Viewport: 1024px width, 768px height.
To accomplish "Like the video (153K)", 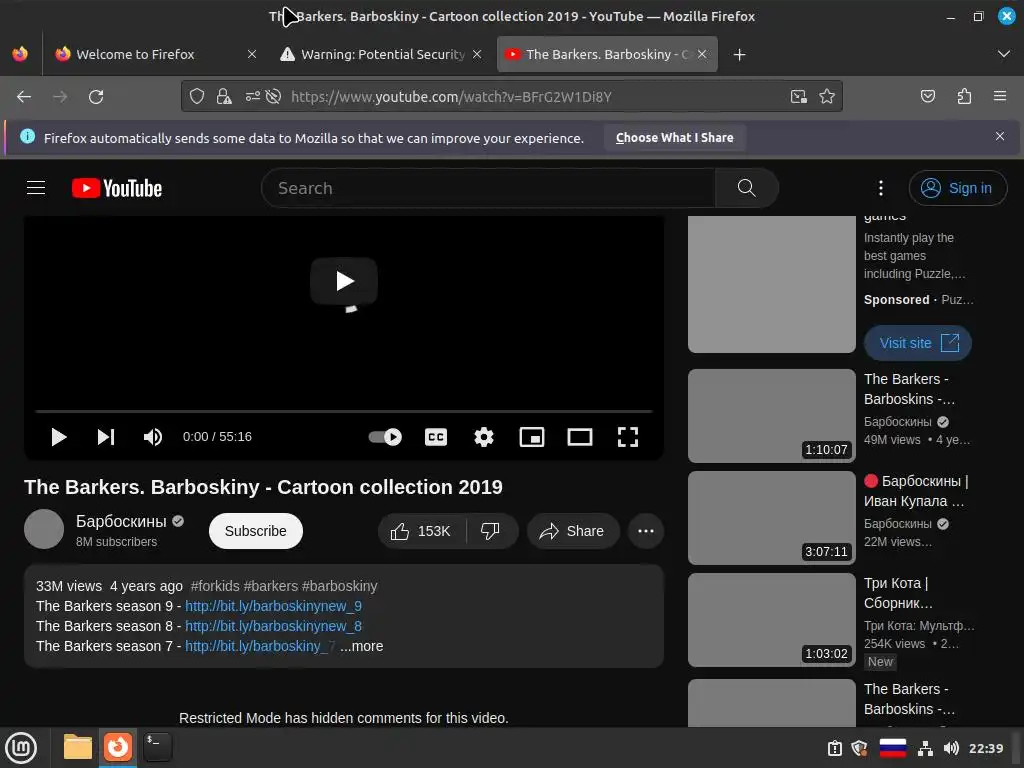I will tap(422, 531).
